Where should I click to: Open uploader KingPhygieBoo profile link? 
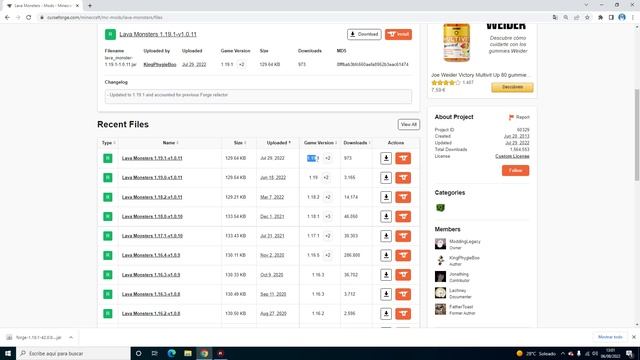(x=160, y=64)
